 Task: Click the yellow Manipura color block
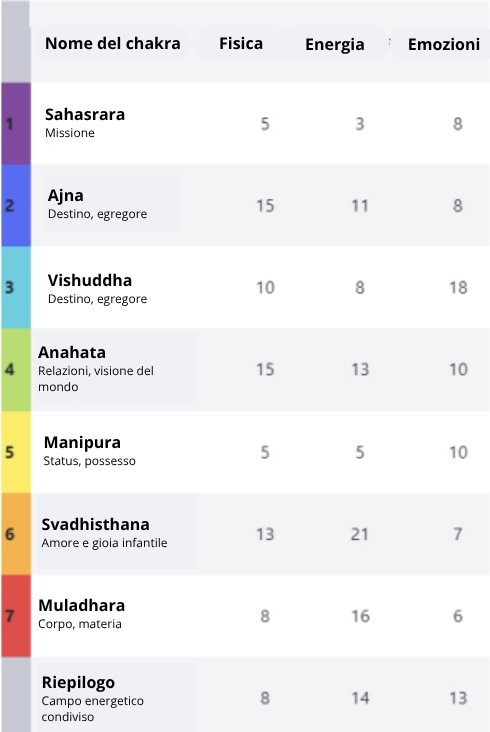pyautogui.click(x=16, y=451)
